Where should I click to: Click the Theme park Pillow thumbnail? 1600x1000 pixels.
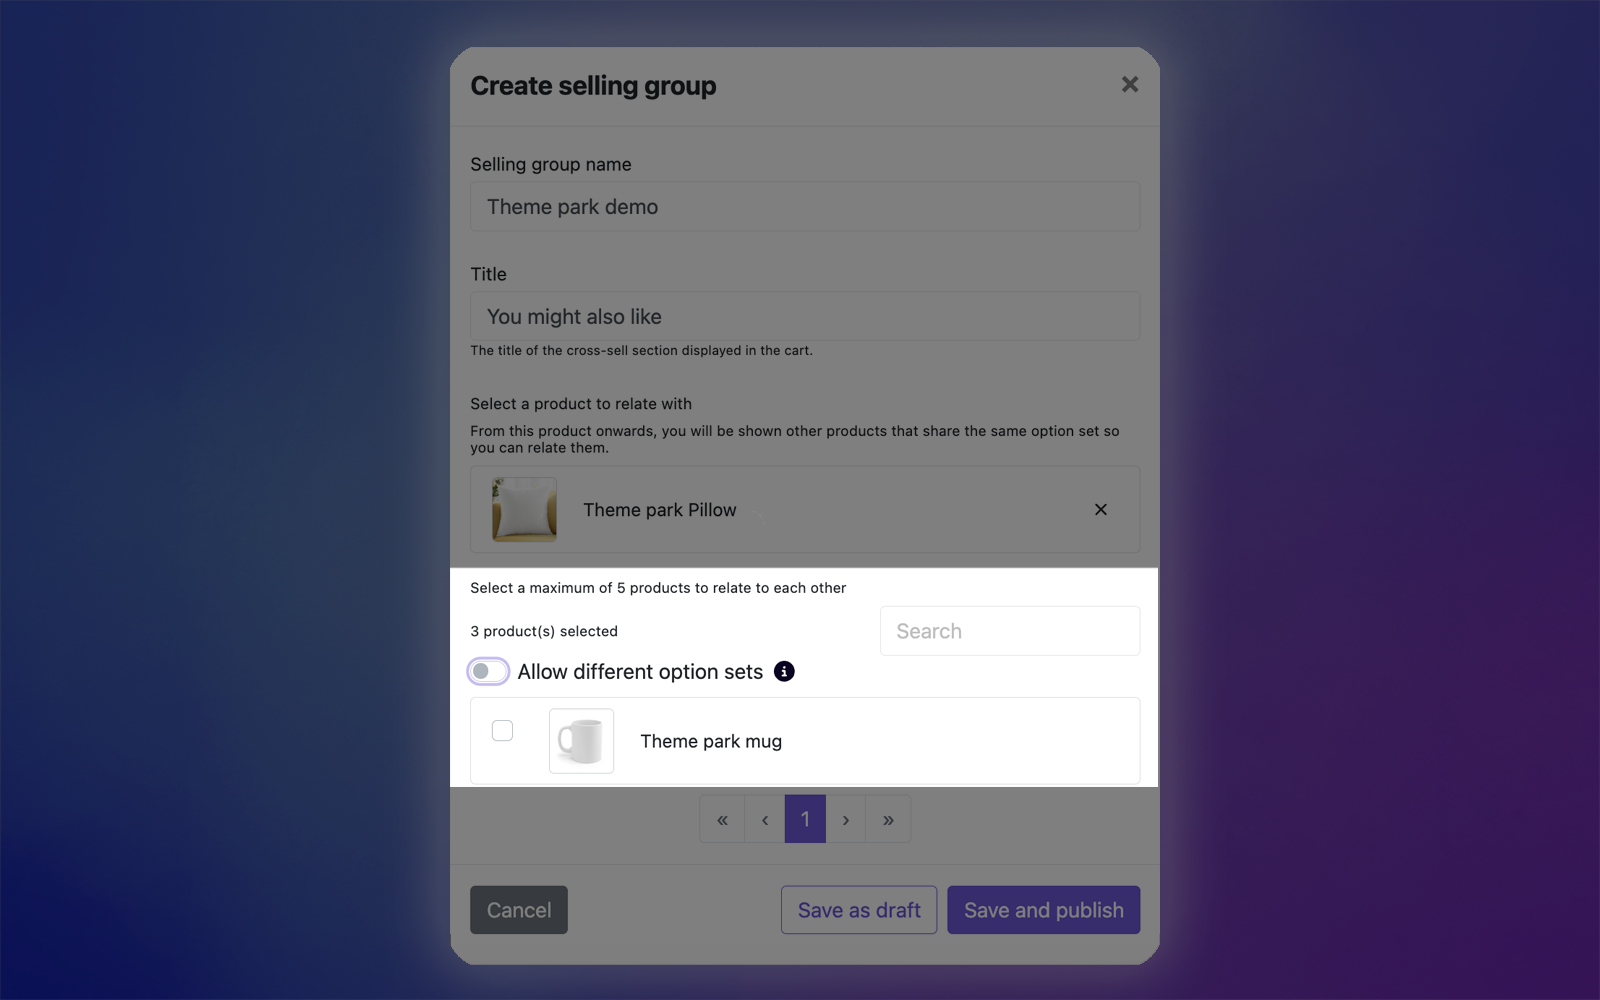point(524,509)
